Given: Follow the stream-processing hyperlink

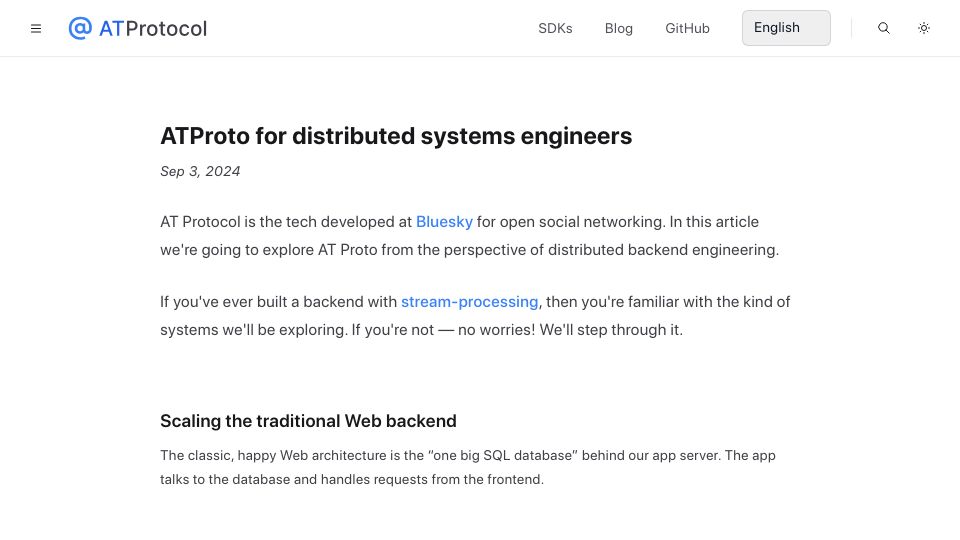Looking at the screenshot, I should (x=470, y=302).
